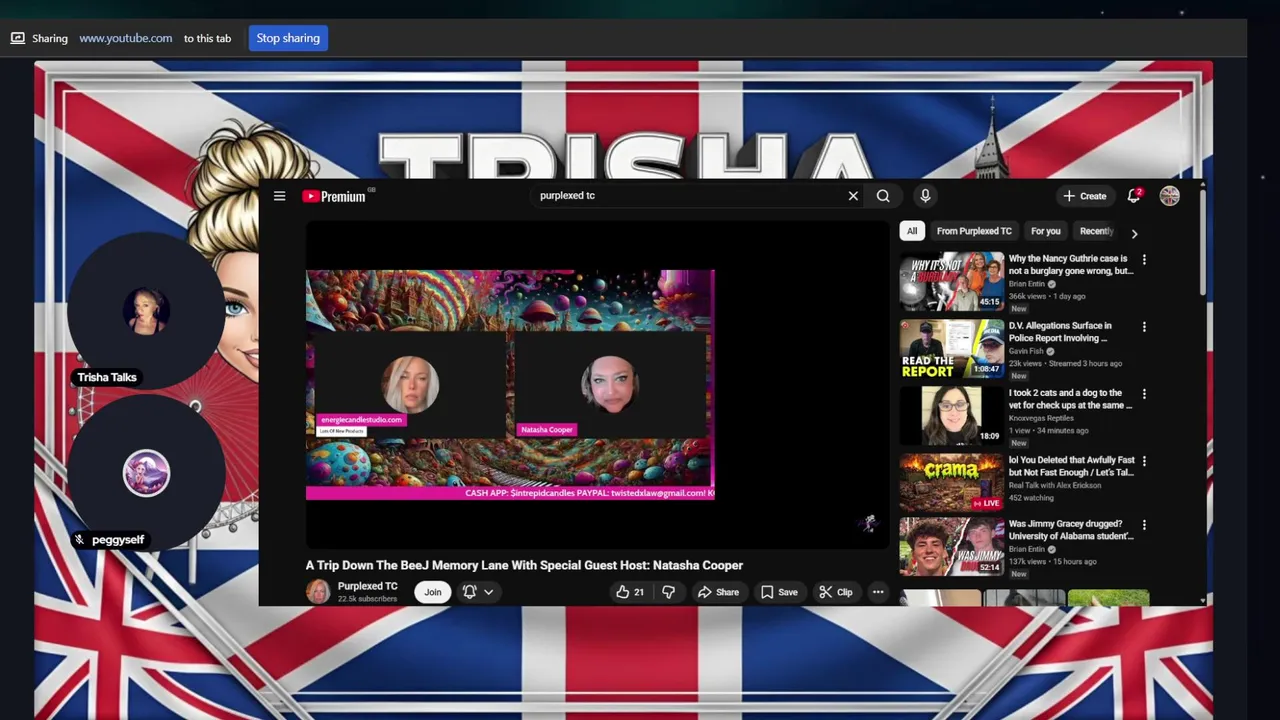Open the Read The Report video thumbnail
The image size is (1280, 720).
coord(951,348)
